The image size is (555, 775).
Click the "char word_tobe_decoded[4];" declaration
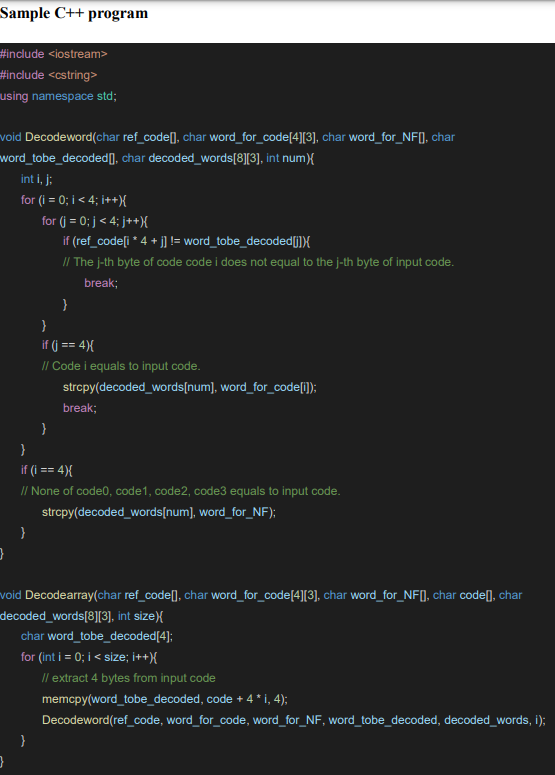pos(97,636)
